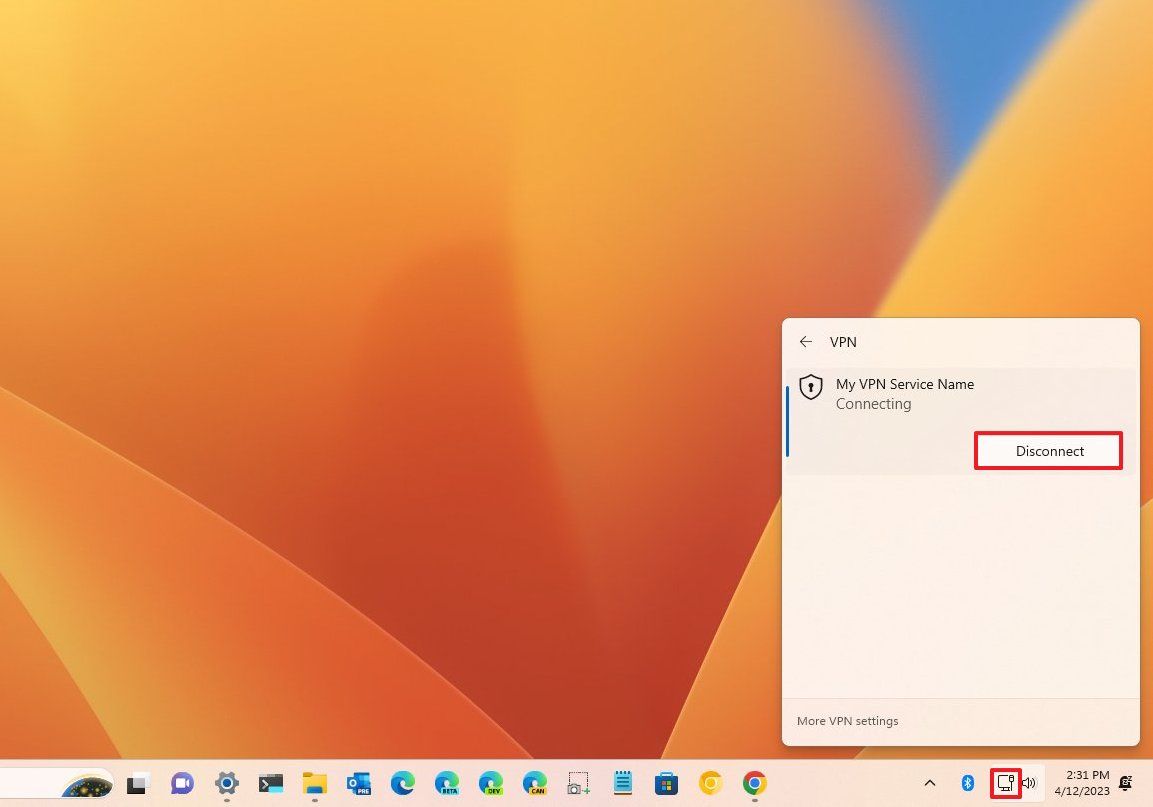Launch Microsoft Edge Beta
Image resolution: width=1153 pixels, height=807 pixels.
pyautogui.click(x=447, y=783)
